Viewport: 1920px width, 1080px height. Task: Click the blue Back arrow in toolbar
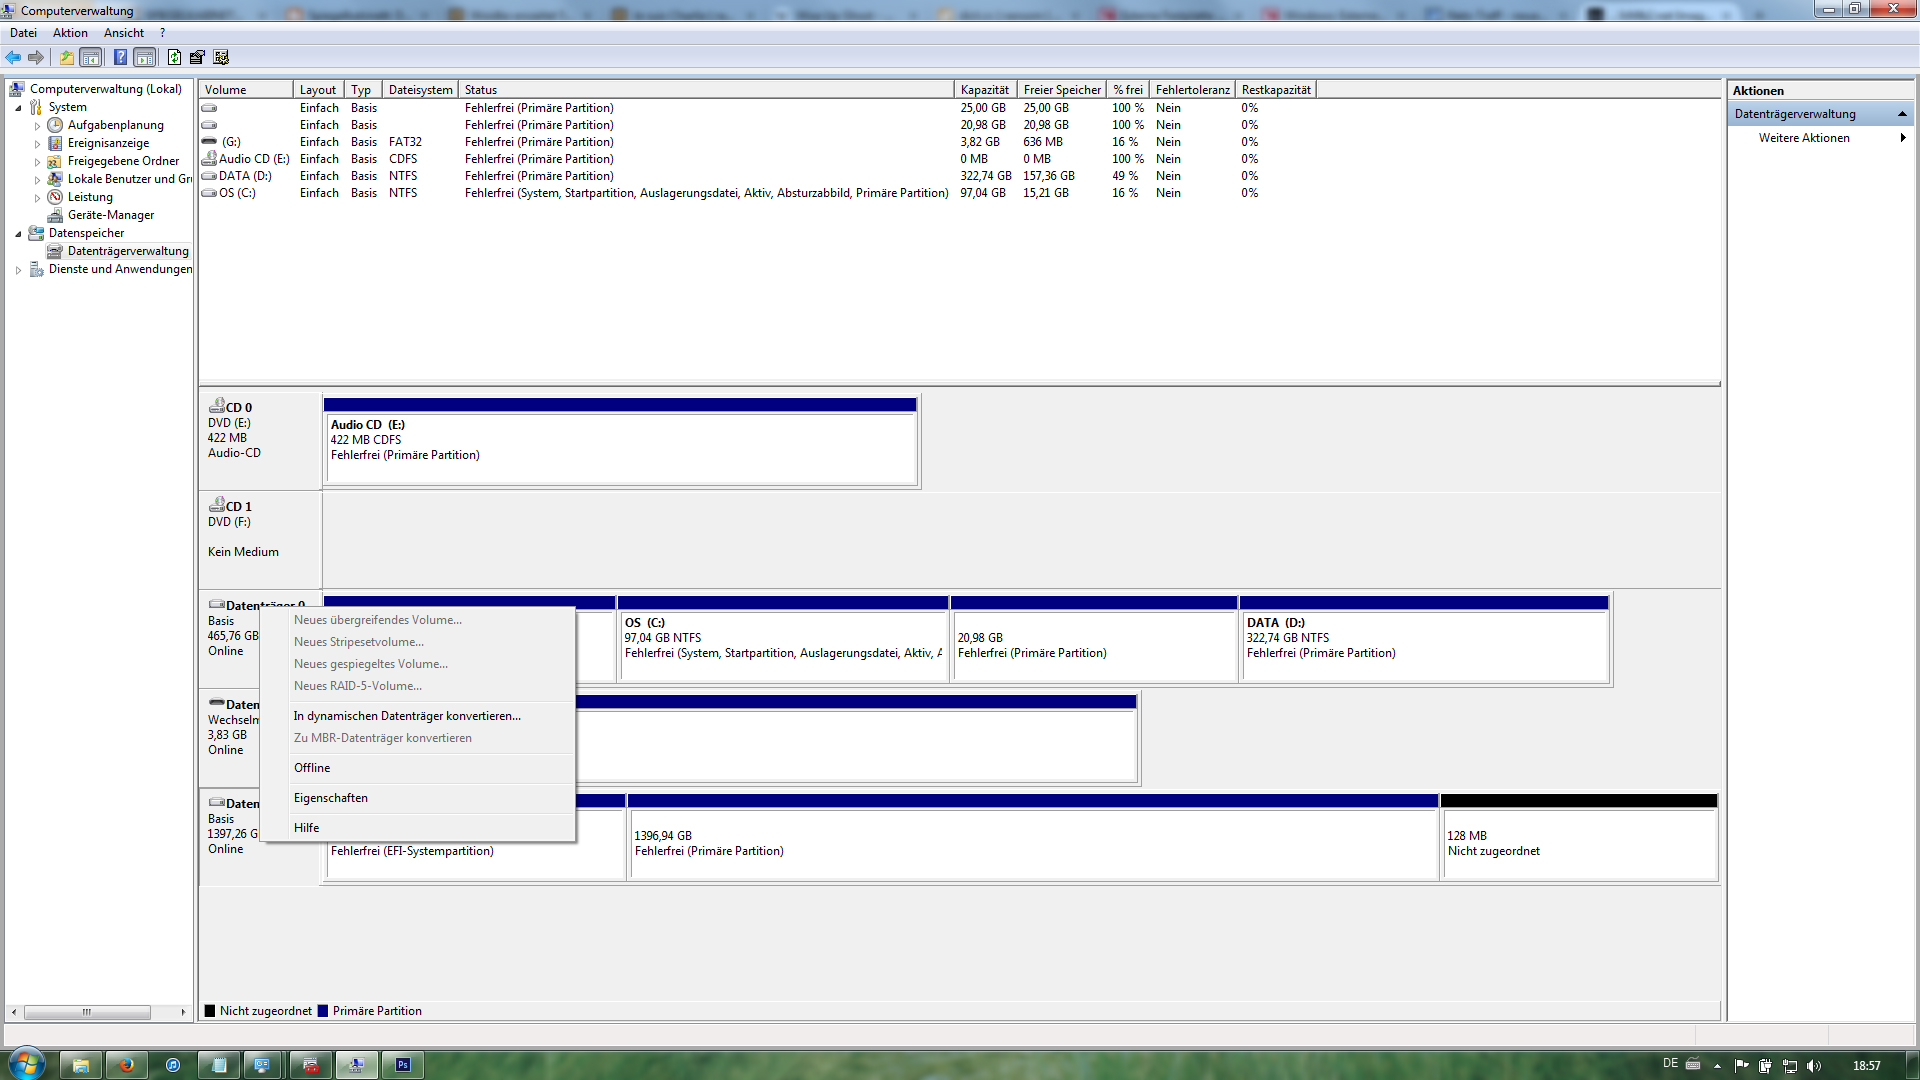pos(13,58)
